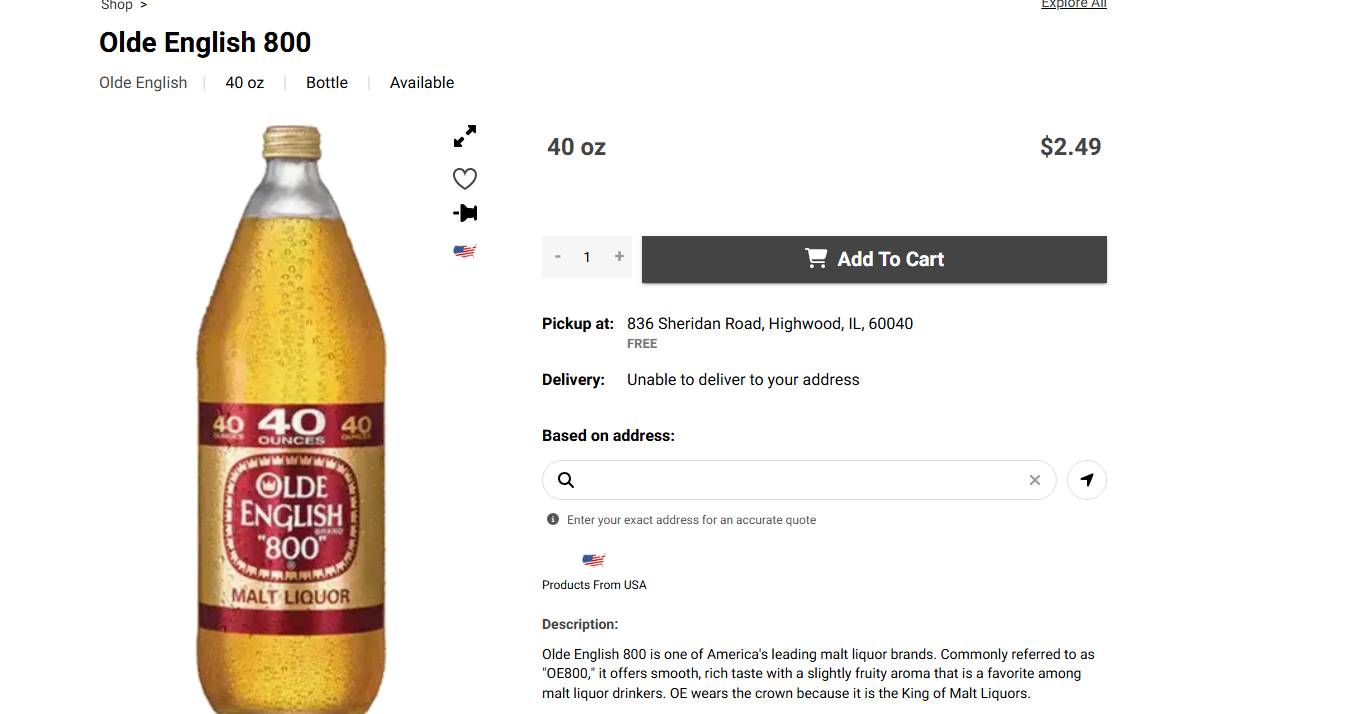The image size is (1350, 714).
Task: Click the quantity value field
Action: click(x=587, y=257)
